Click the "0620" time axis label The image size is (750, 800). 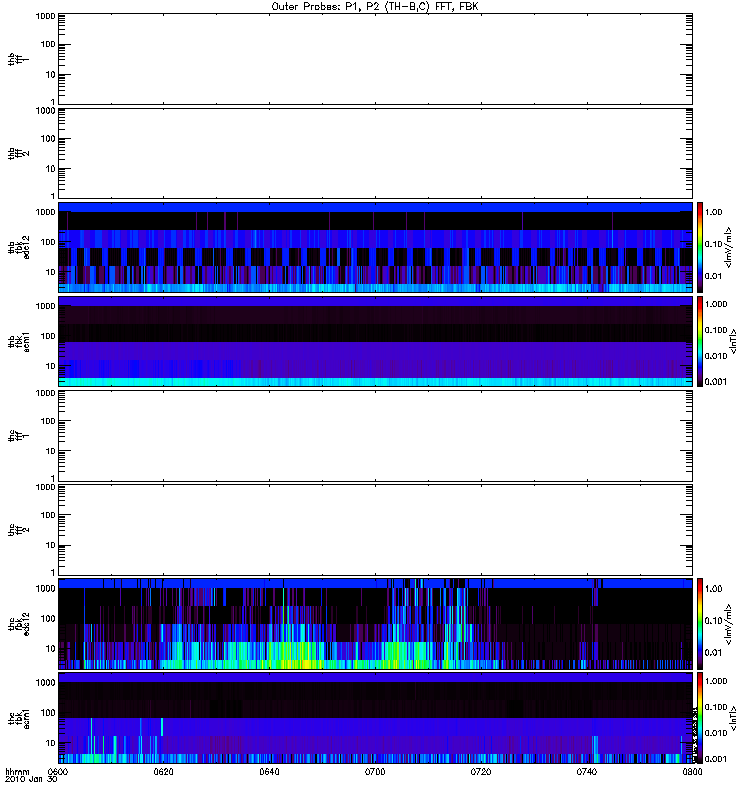coord(163,771)
